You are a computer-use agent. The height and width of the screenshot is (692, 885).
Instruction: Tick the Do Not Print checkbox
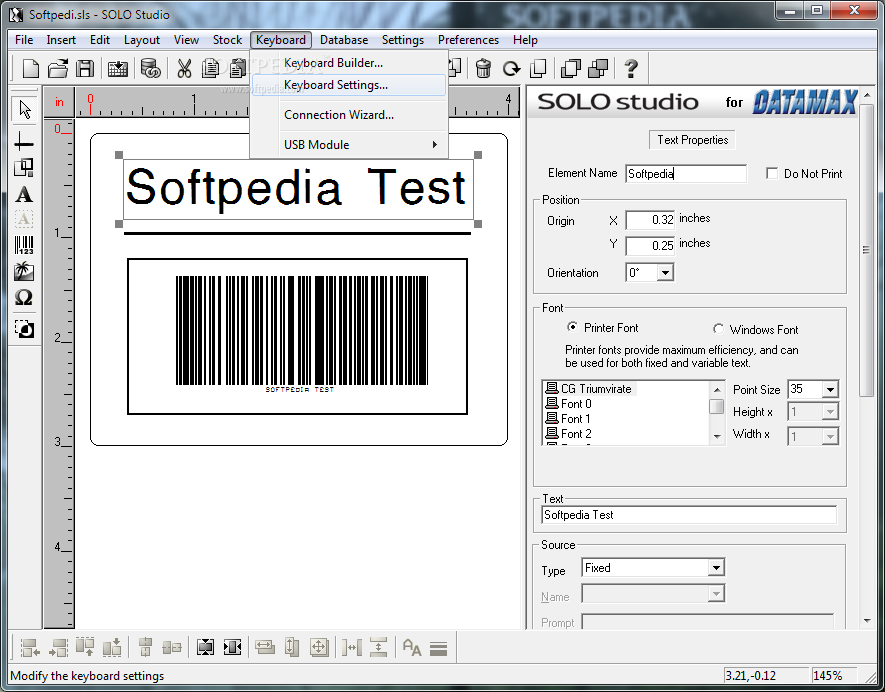click(x=772, y=173)
